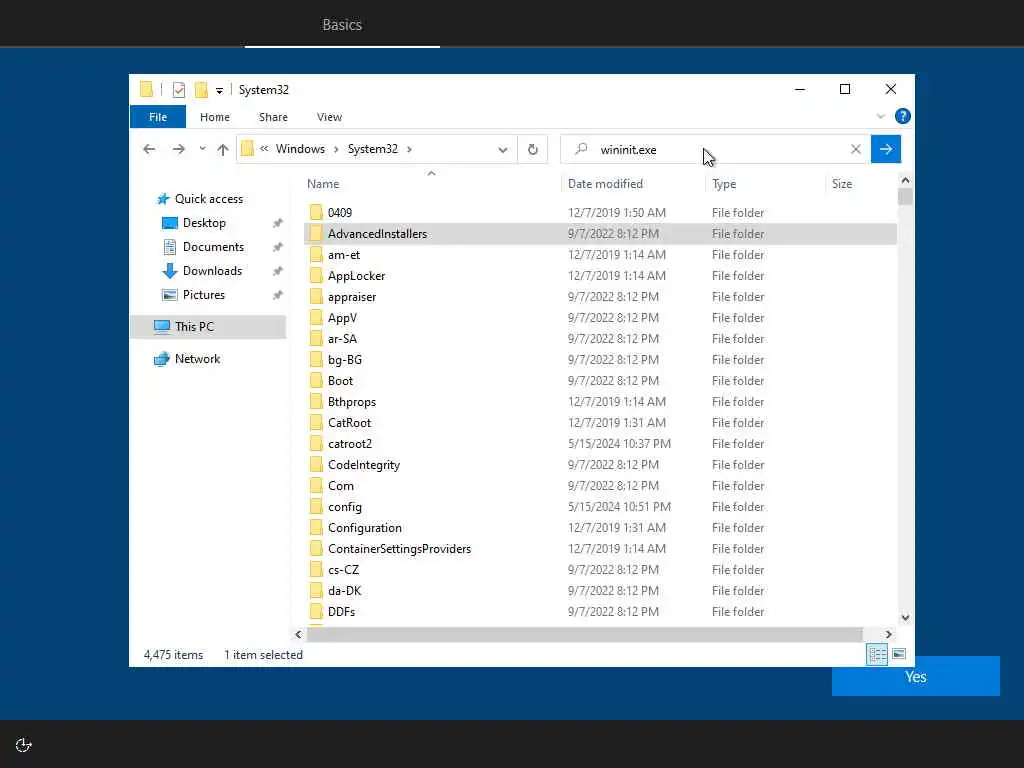Select the Boot folder icon
Image resolution: width=1024 pixels, height=768 pixels.
(316, 381)
